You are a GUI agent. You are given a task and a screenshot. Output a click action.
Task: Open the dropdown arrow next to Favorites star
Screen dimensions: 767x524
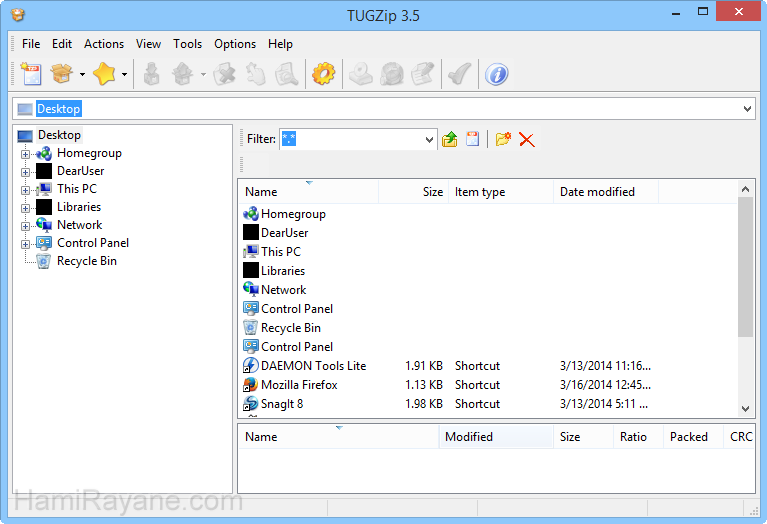point(124,74)
